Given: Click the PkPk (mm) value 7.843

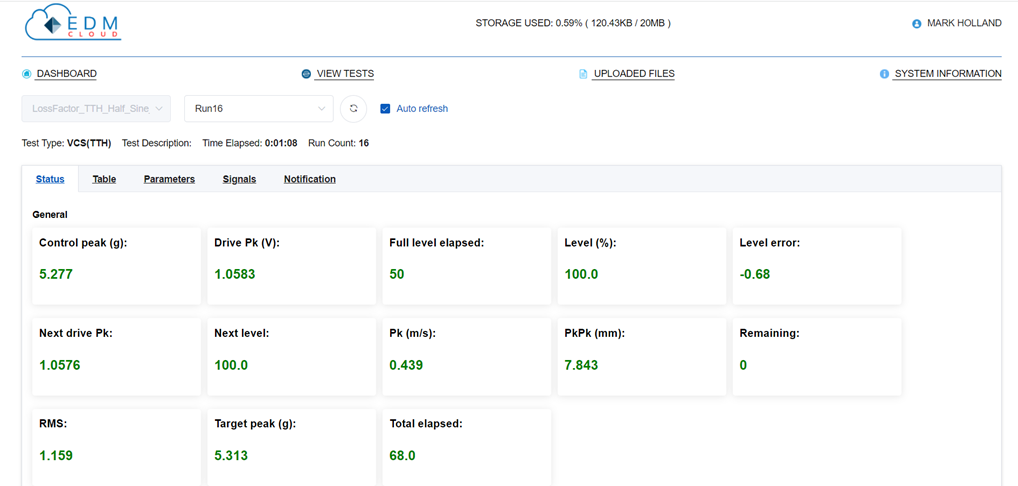Looking at the screenshot, I should 581,365.
